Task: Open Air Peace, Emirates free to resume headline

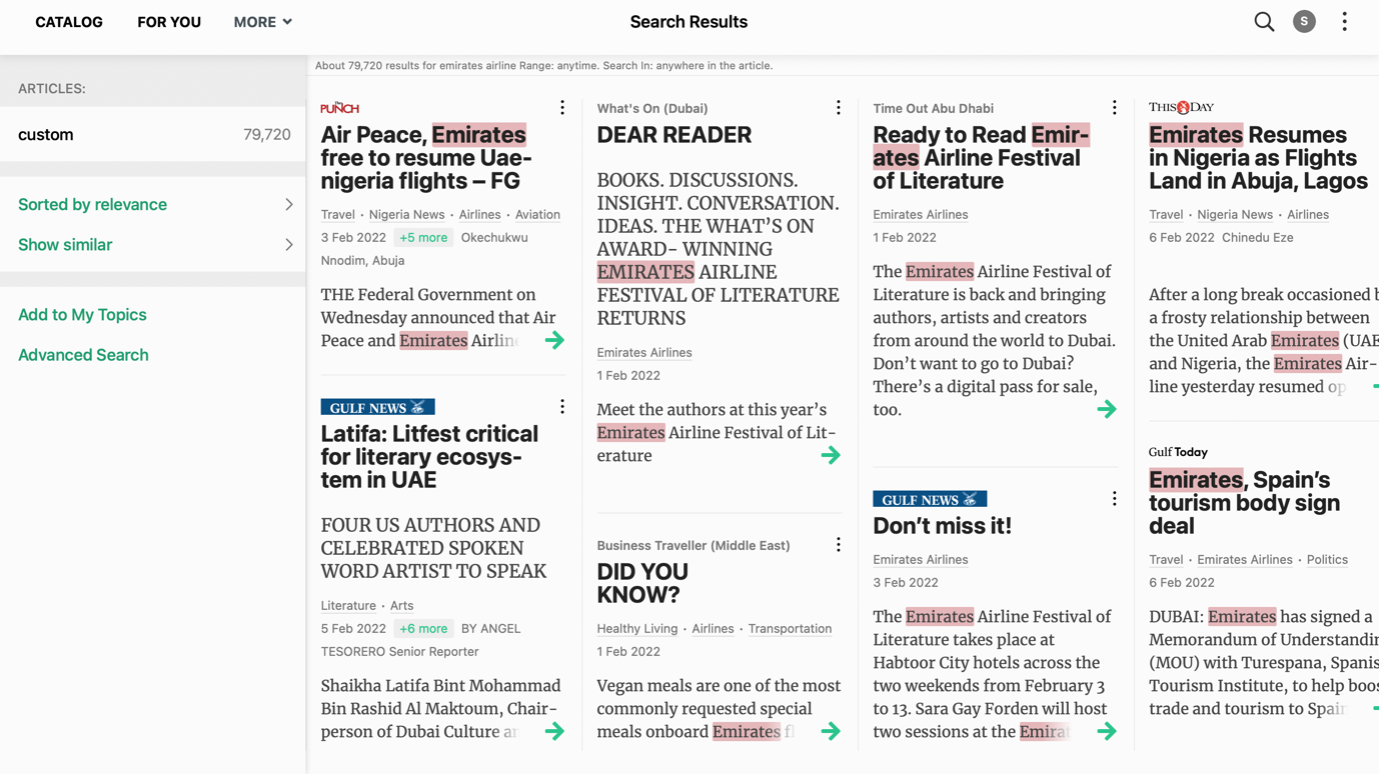Action: (x=427, y=158)
